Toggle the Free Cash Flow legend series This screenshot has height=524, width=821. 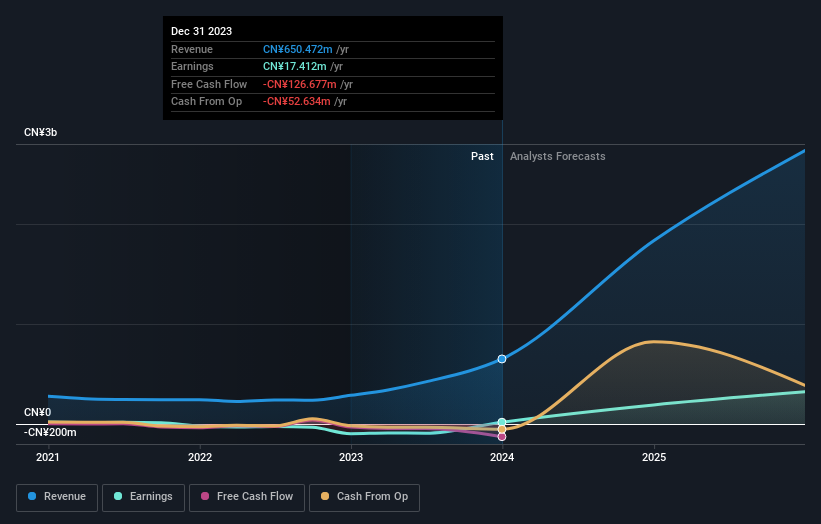247,497
